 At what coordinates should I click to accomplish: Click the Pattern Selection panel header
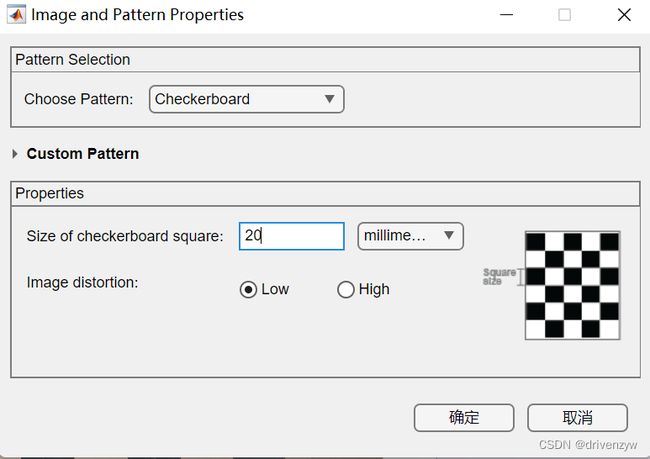point(325,60)
